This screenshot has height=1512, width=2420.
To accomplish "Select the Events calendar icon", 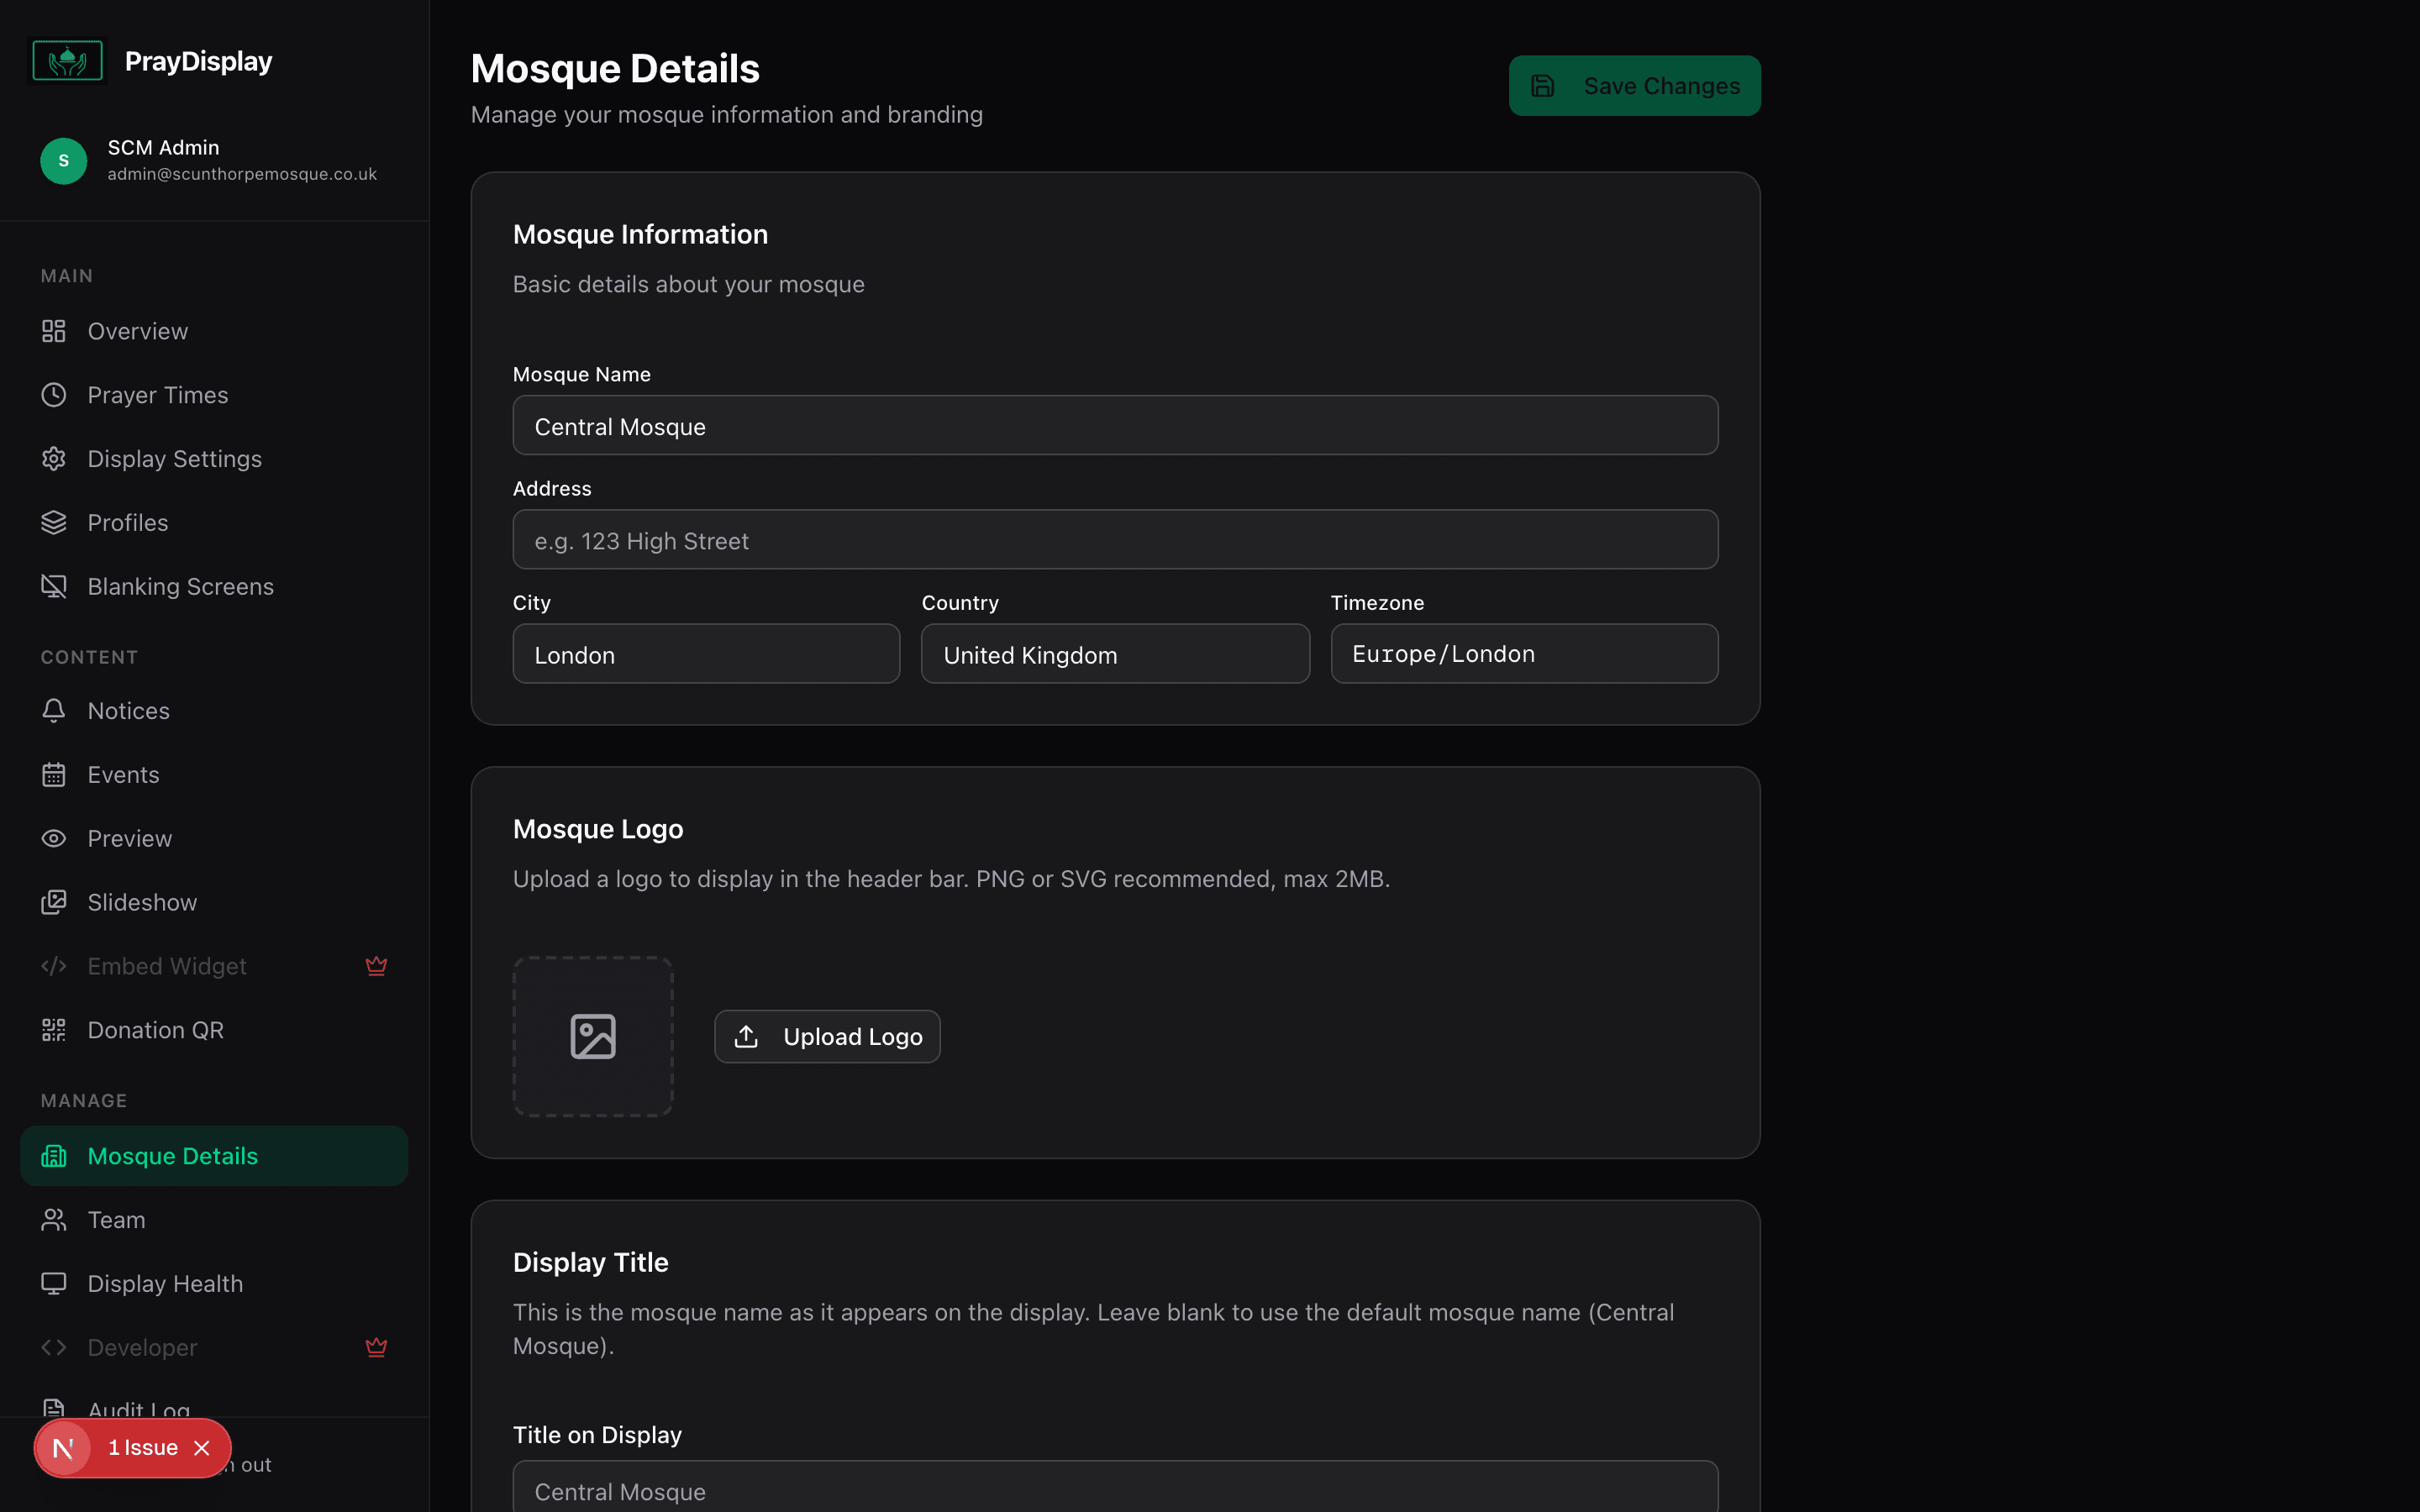I will click(x=53, y=774).
